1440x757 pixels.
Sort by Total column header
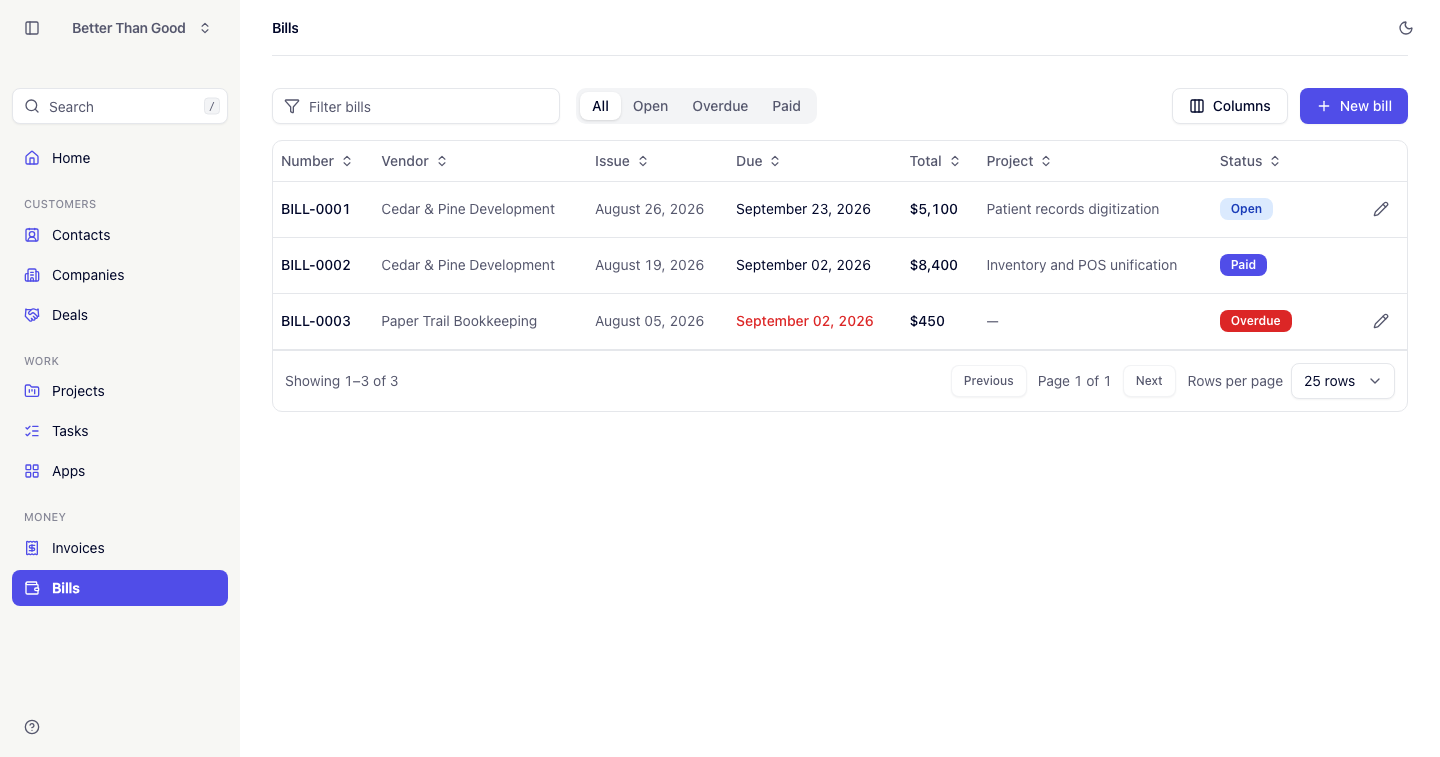click(935, 161)
